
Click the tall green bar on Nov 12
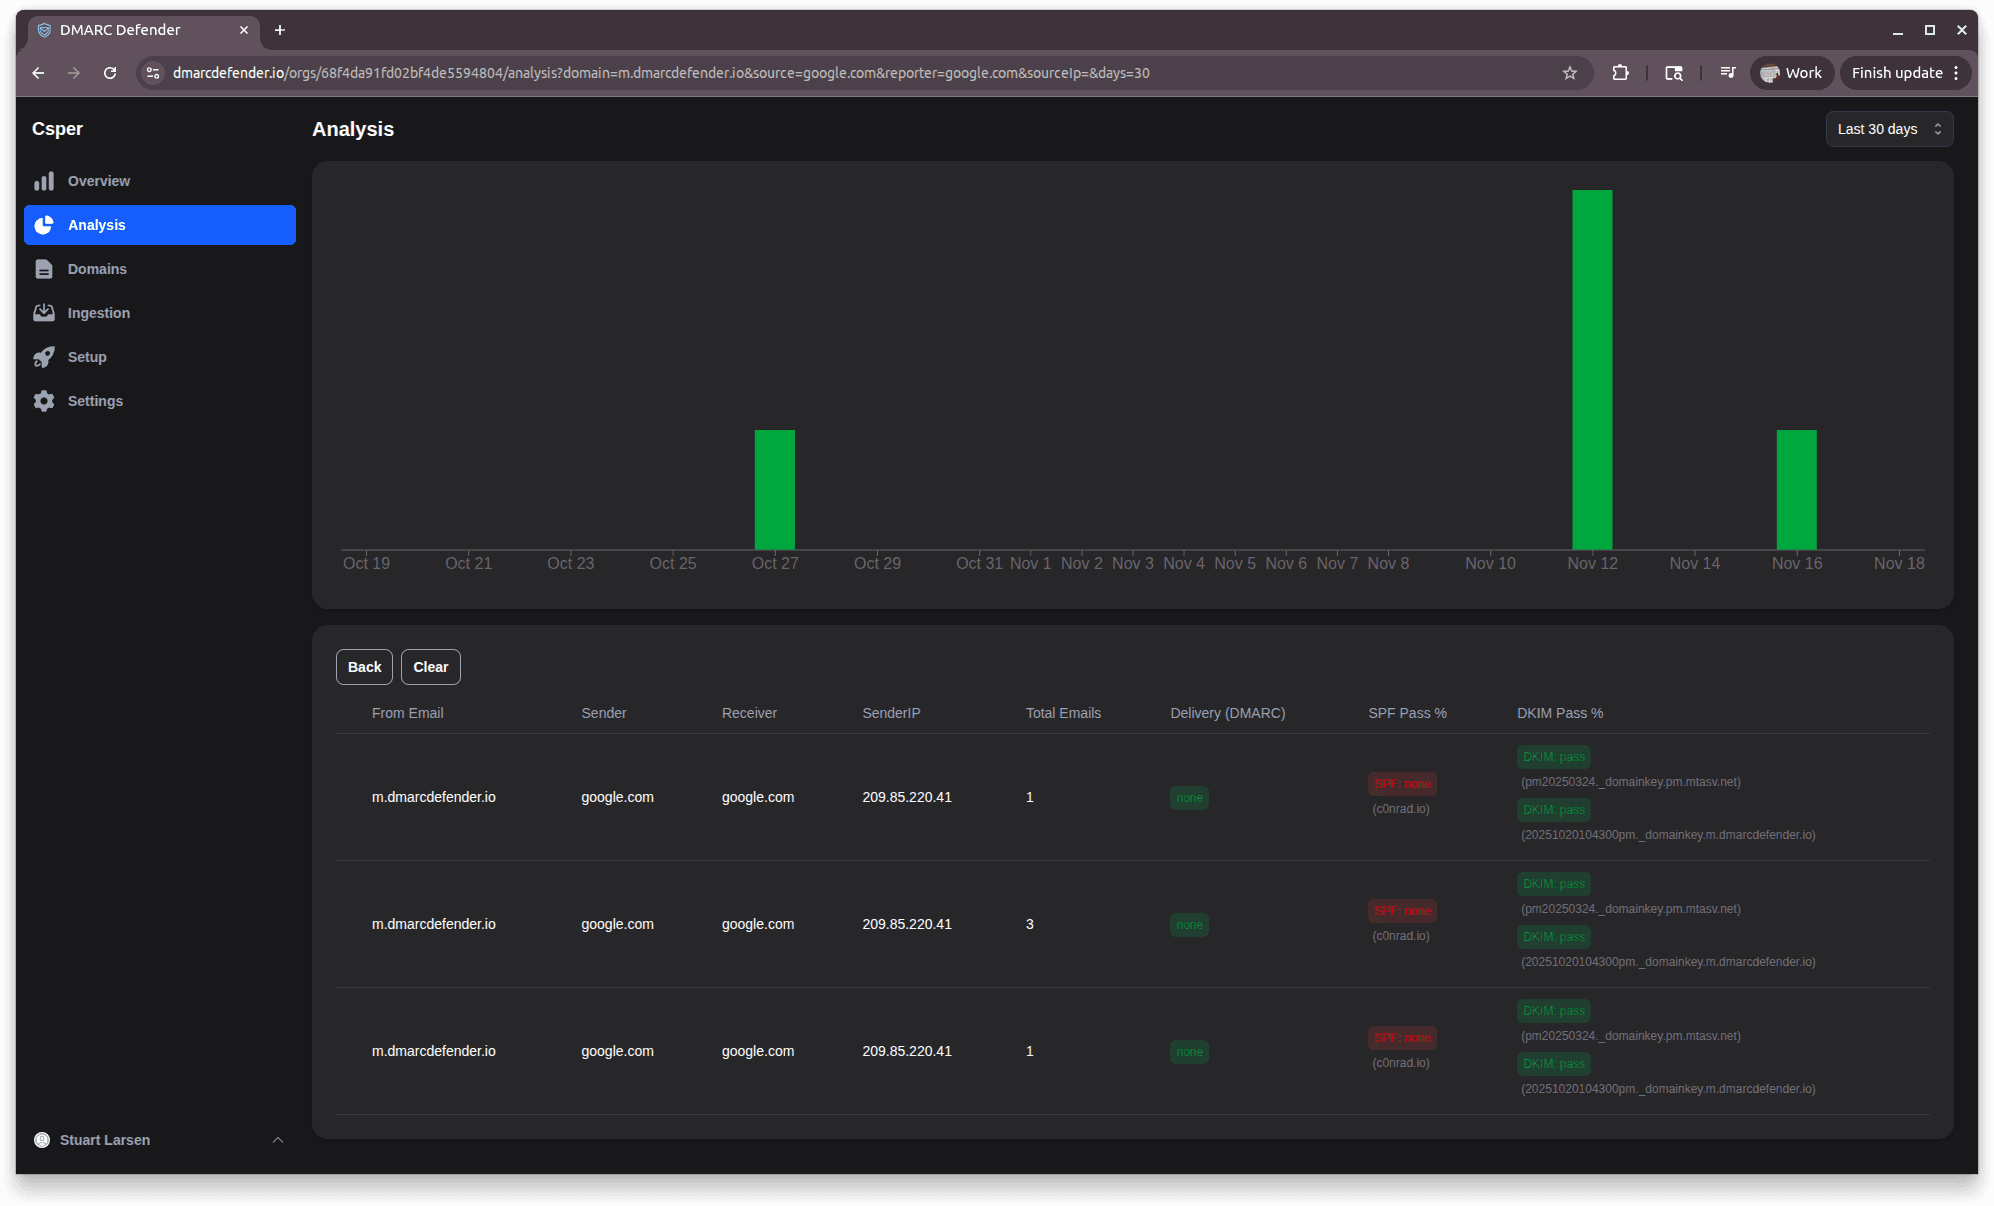point(1592,370)
